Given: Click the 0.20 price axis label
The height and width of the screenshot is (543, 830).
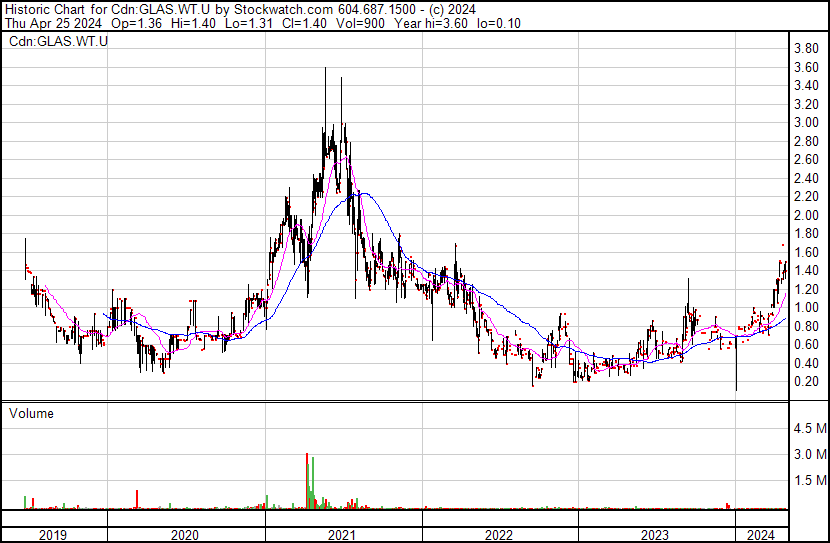Looking at the screenshot, I should pyautogui.click(x=805, y=382).
